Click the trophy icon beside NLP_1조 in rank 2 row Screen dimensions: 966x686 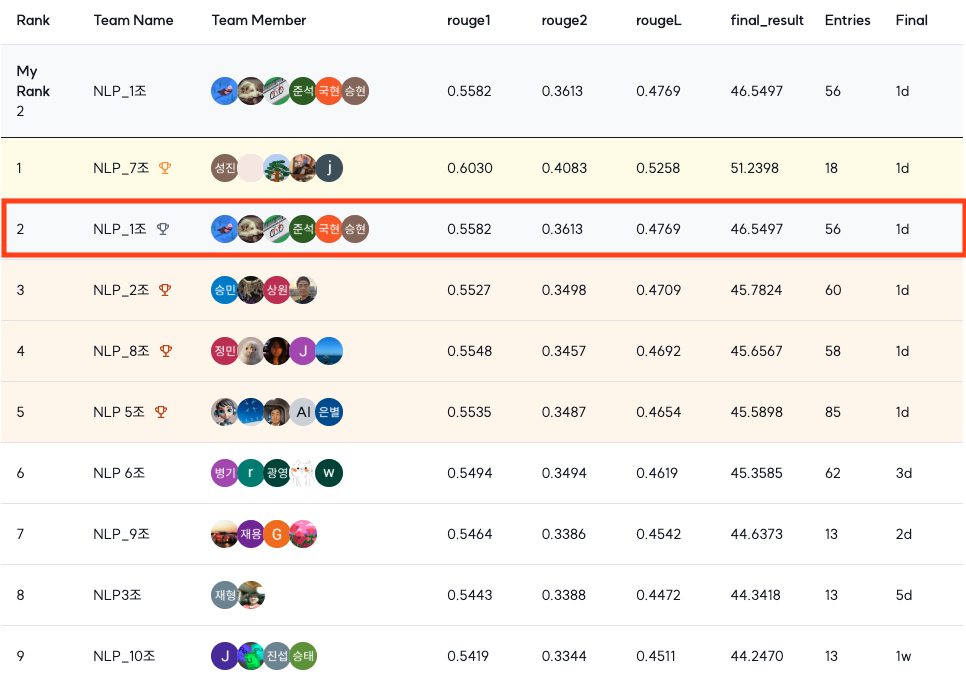tap(163, 228)
